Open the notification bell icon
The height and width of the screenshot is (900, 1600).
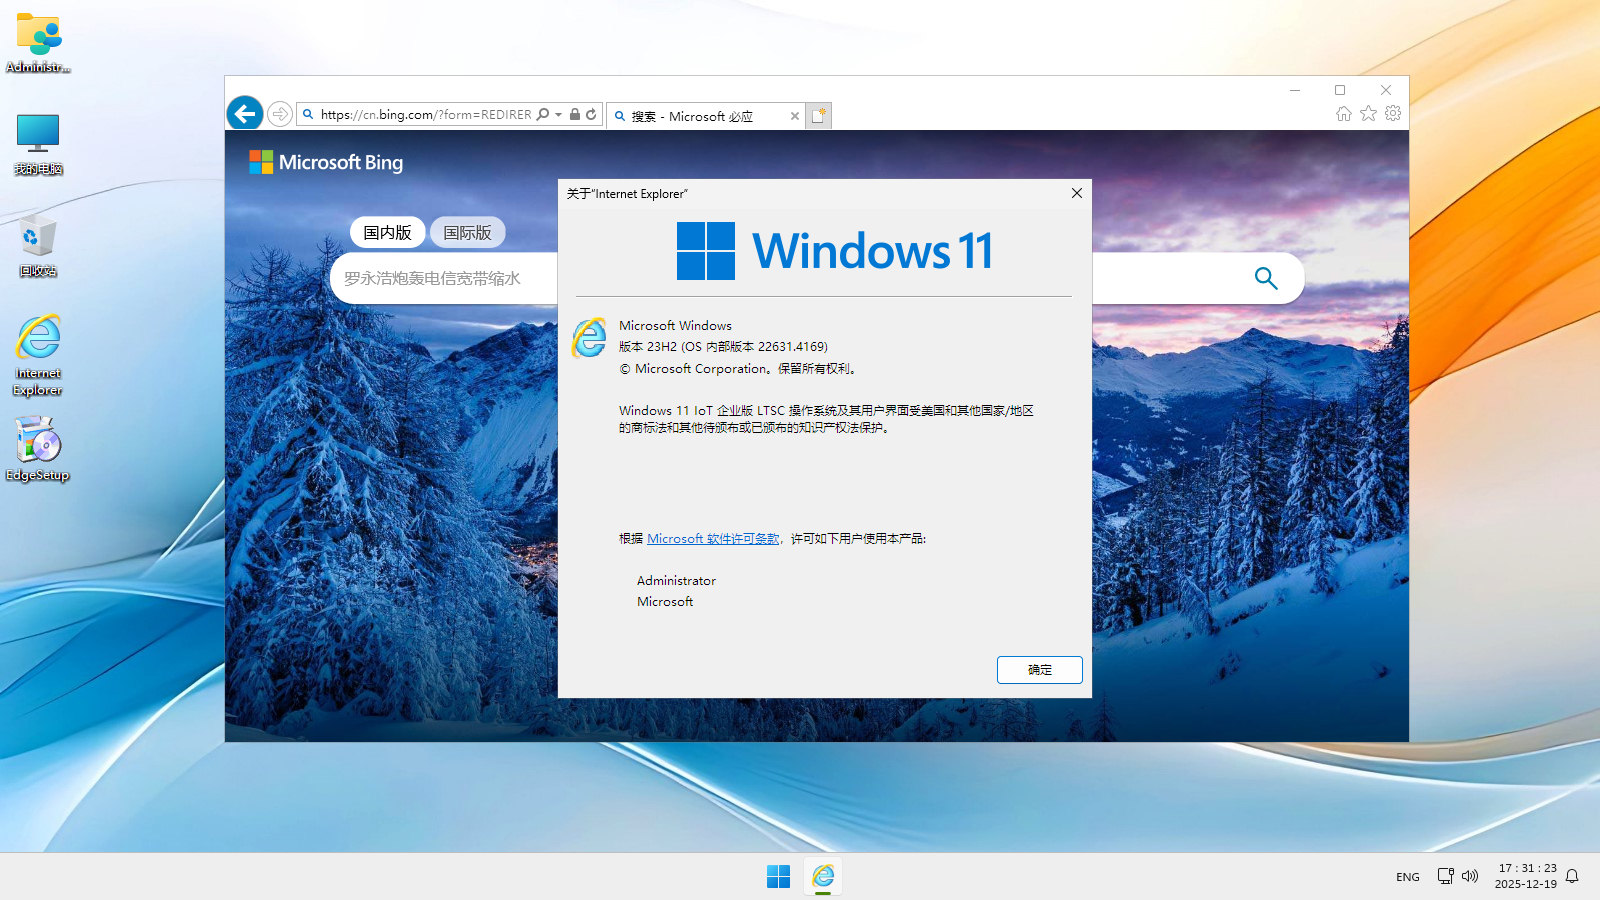coord(1572,876)
